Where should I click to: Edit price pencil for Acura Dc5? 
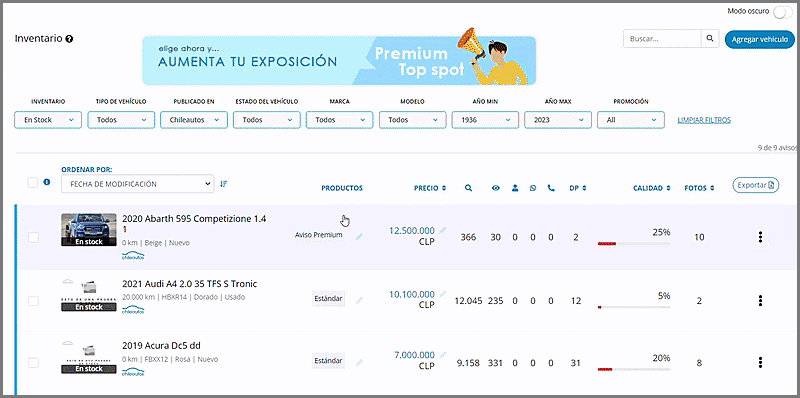point(442,354)
